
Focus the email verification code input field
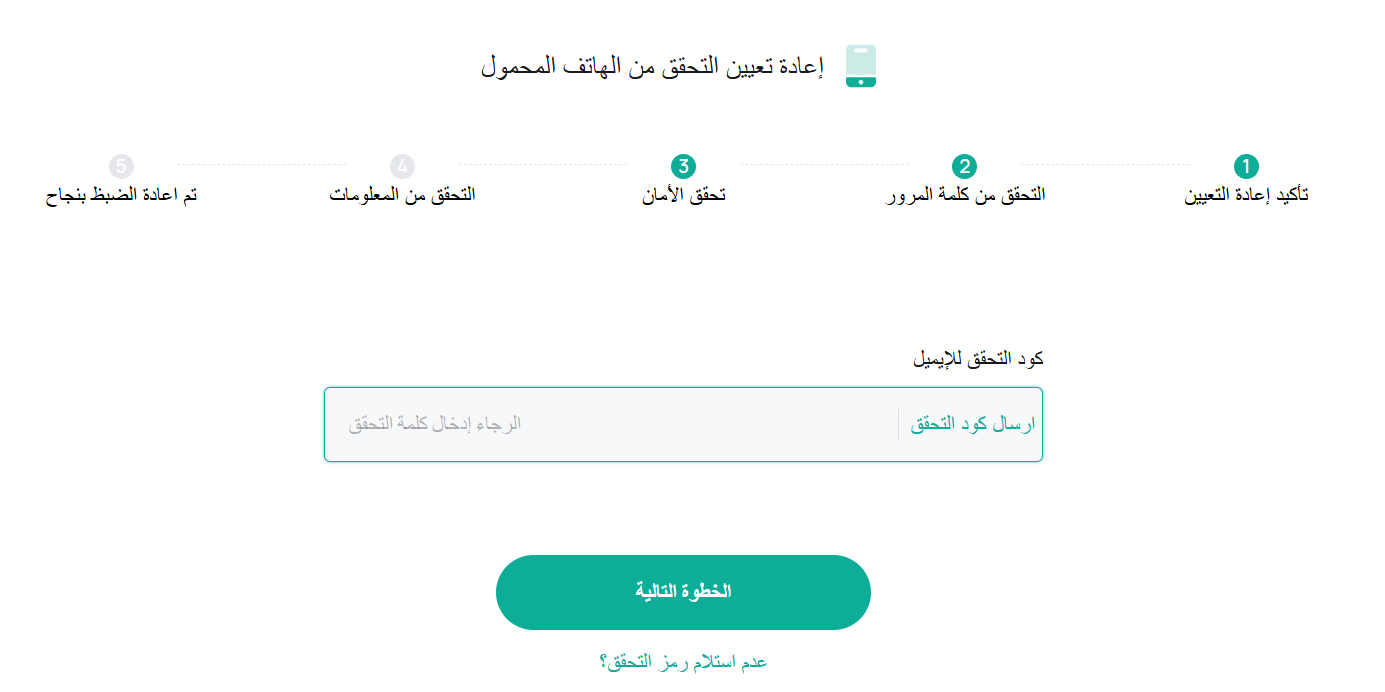(x=610, y=424)
